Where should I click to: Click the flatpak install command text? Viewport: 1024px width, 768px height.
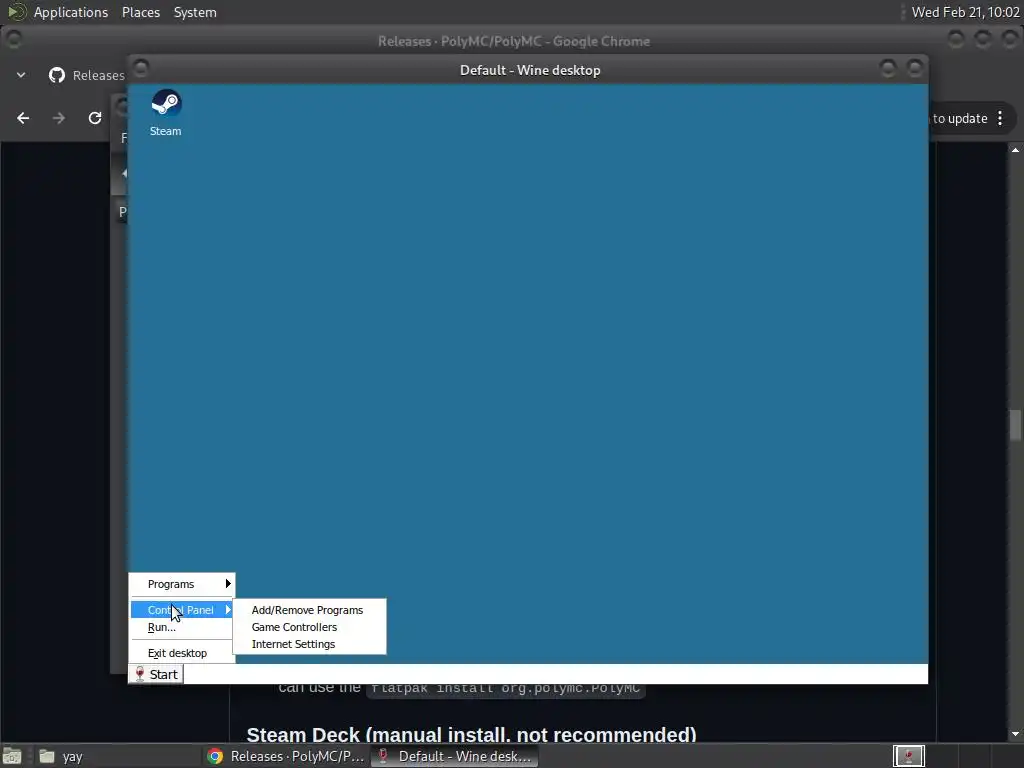click(505, 688)
